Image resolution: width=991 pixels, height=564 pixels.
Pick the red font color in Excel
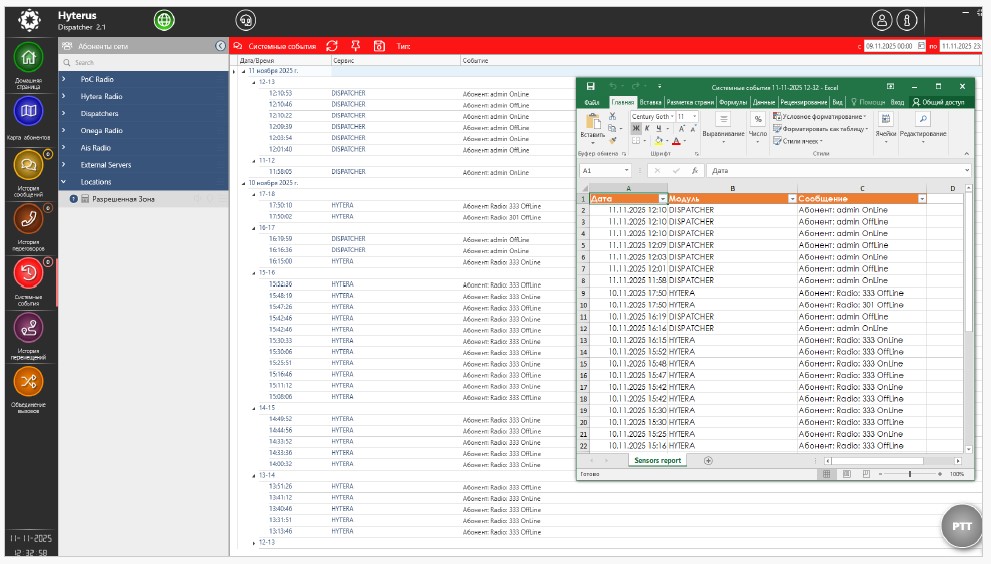tap(676, 141)
